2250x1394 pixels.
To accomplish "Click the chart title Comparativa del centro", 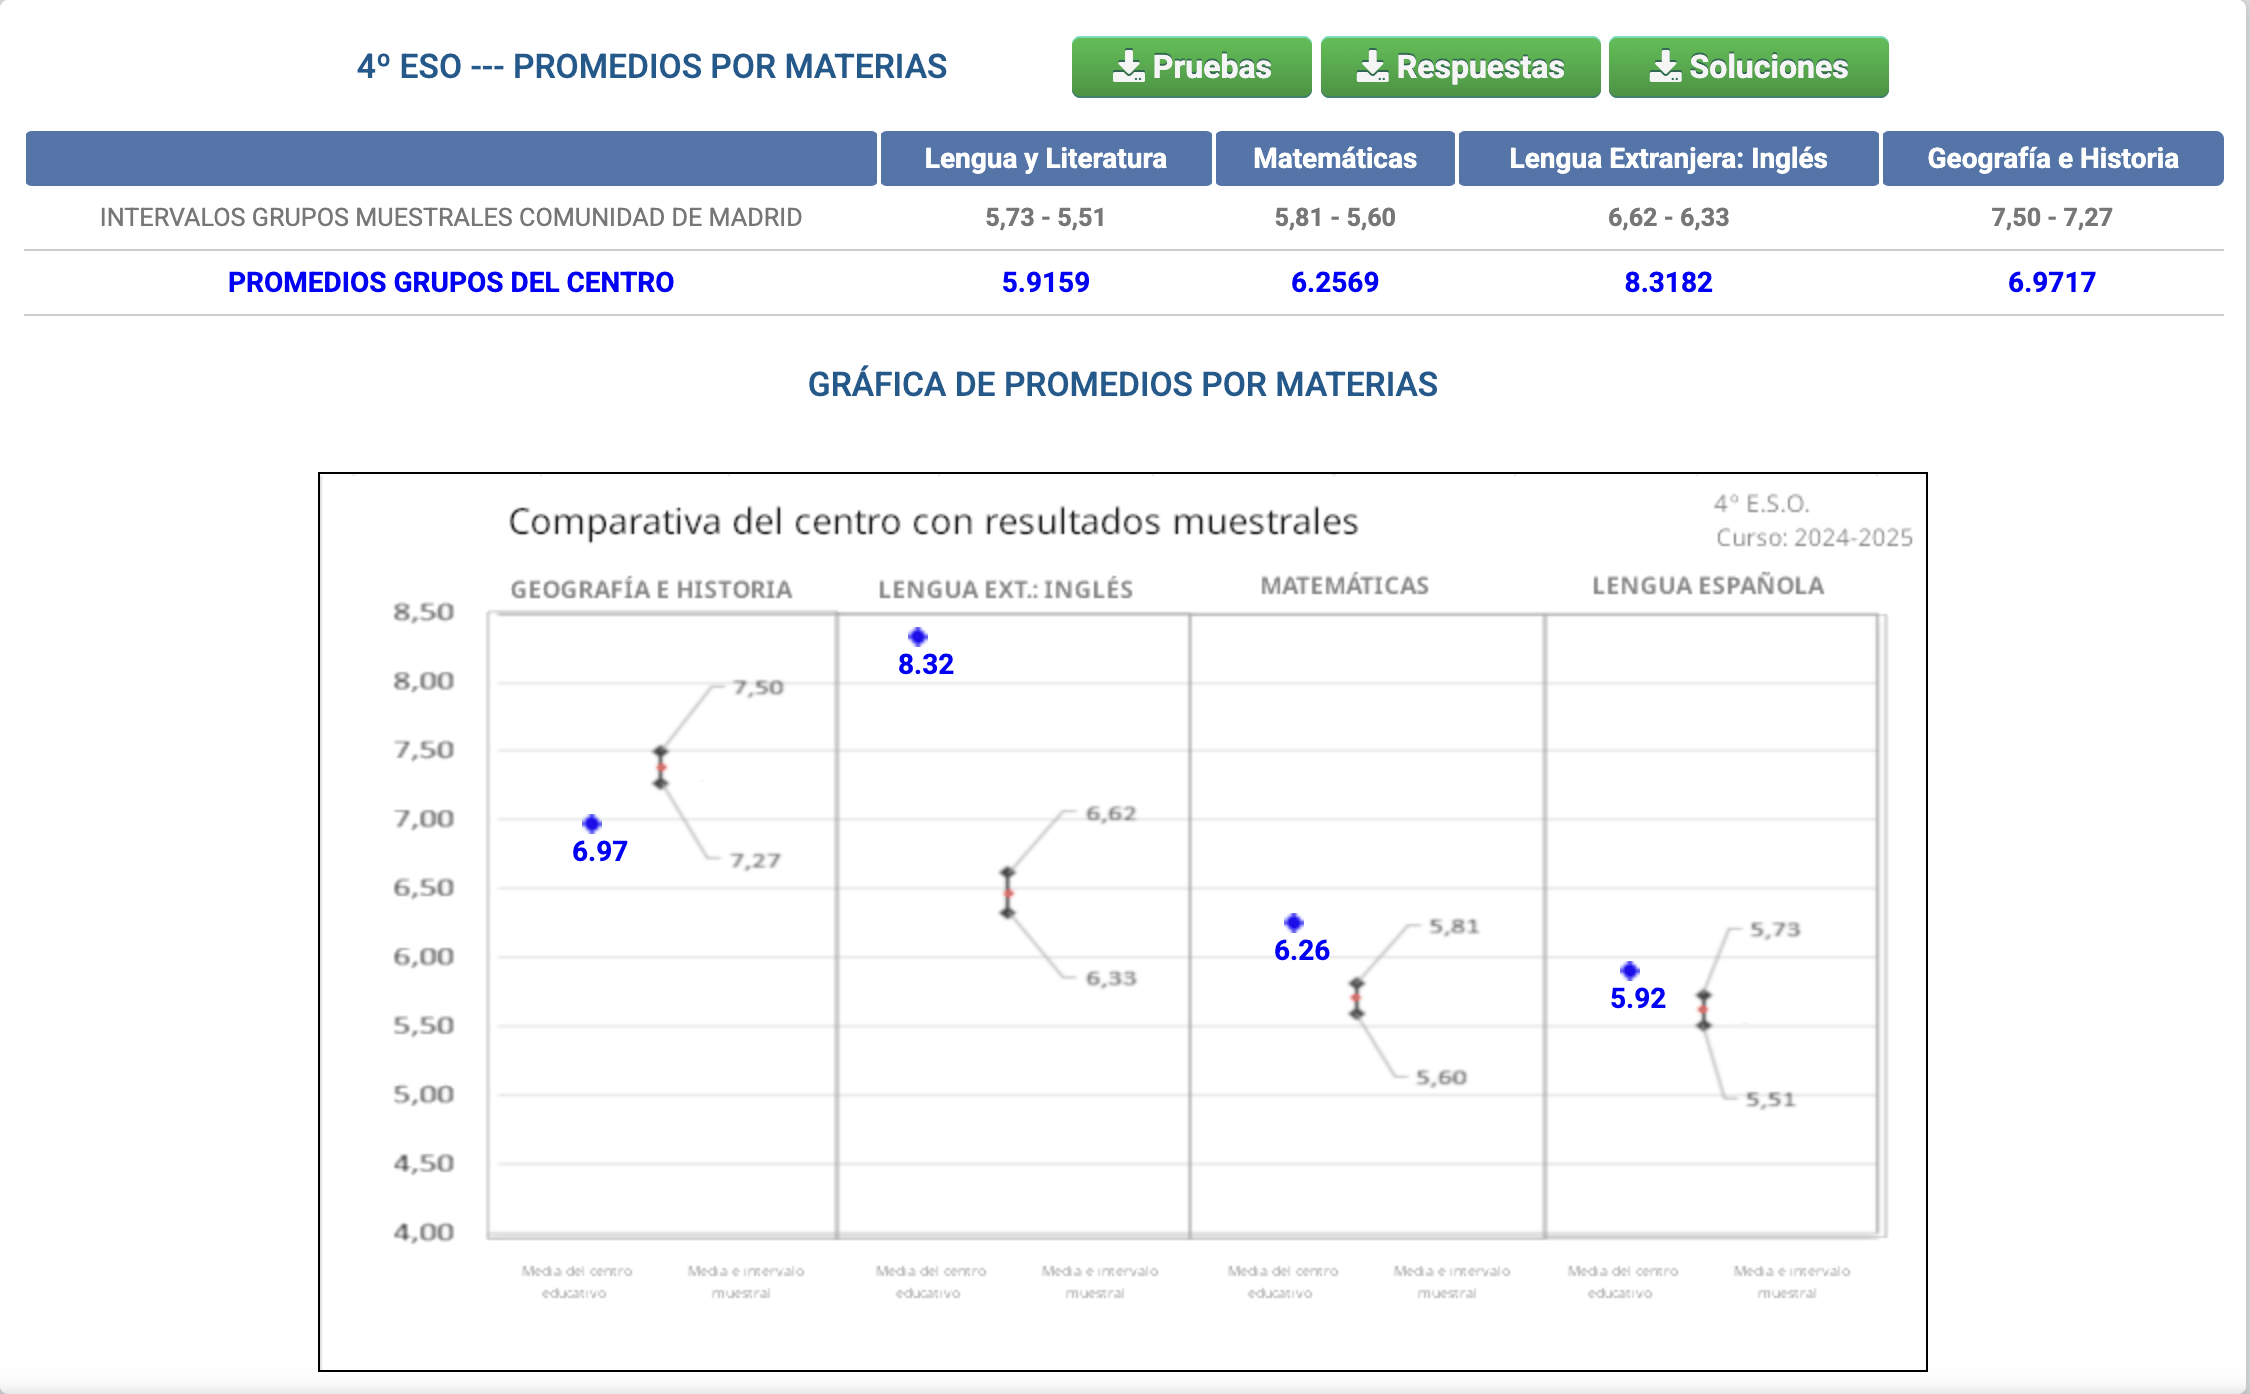I will (x=932, y=521).
